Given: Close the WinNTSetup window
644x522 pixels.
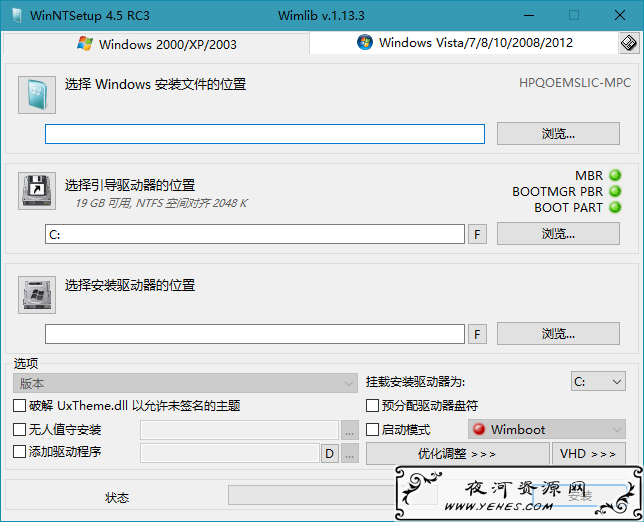Looking at the screenshot, I should pos(620,16).
